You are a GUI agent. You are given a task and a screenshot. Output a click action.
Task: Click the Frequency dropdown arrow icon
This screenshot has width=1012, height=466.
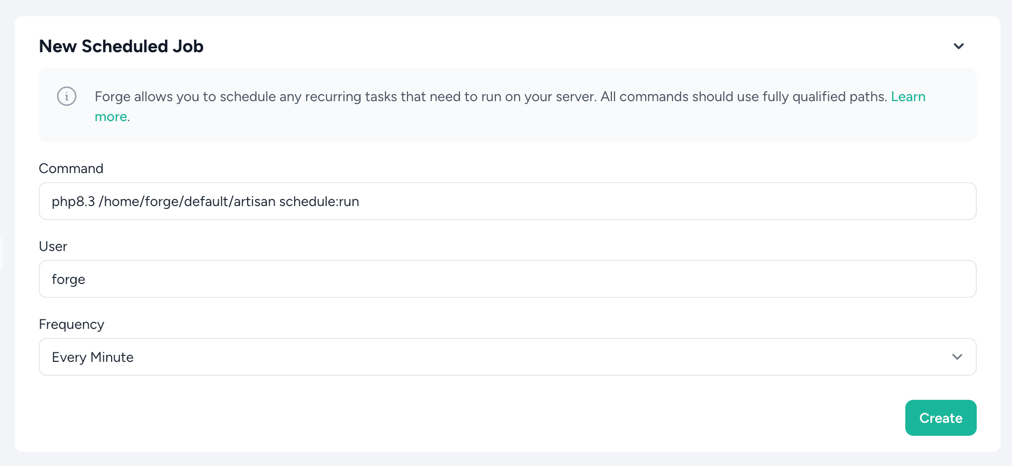pos(956,357)
